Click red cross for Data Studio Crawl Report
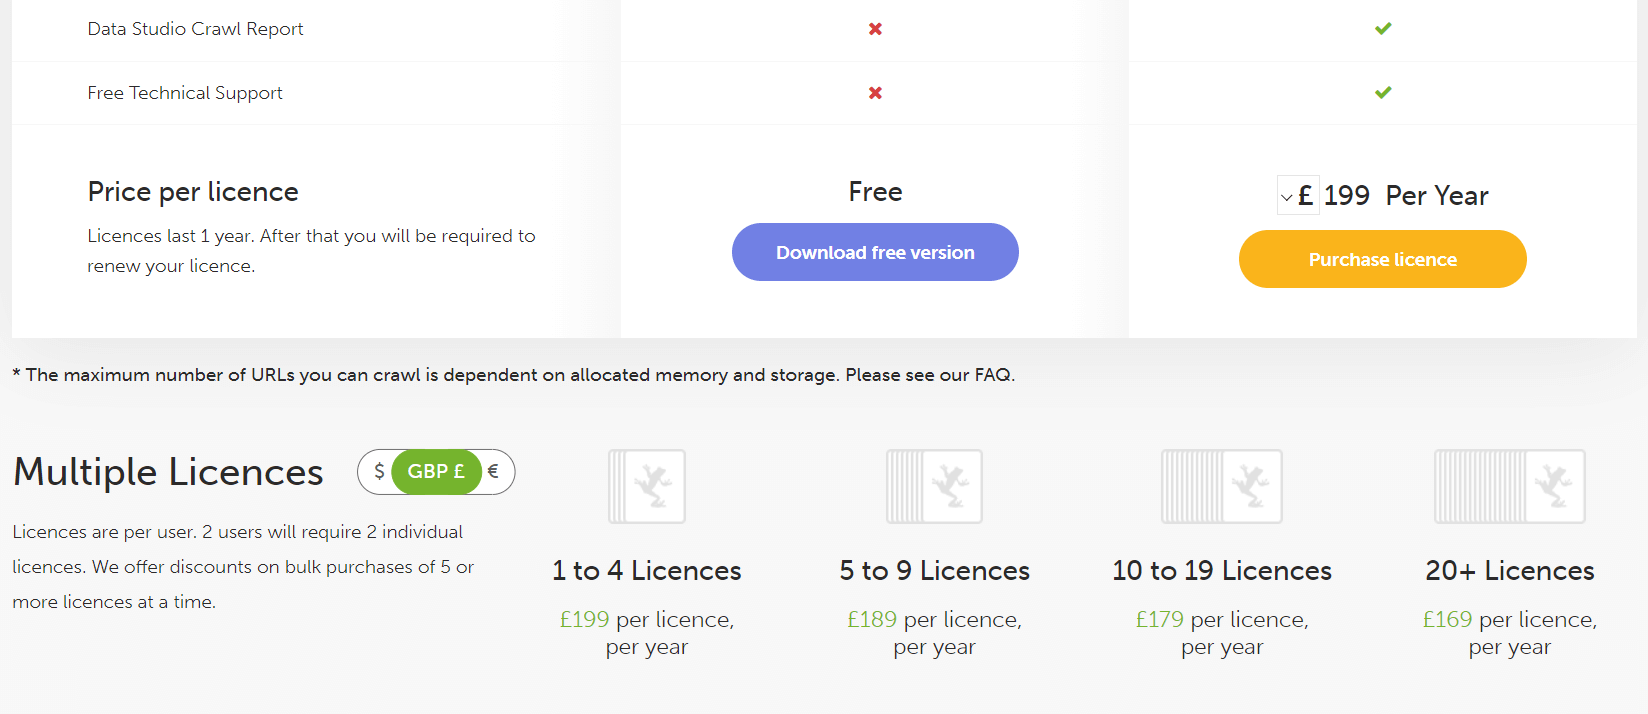 875,29
